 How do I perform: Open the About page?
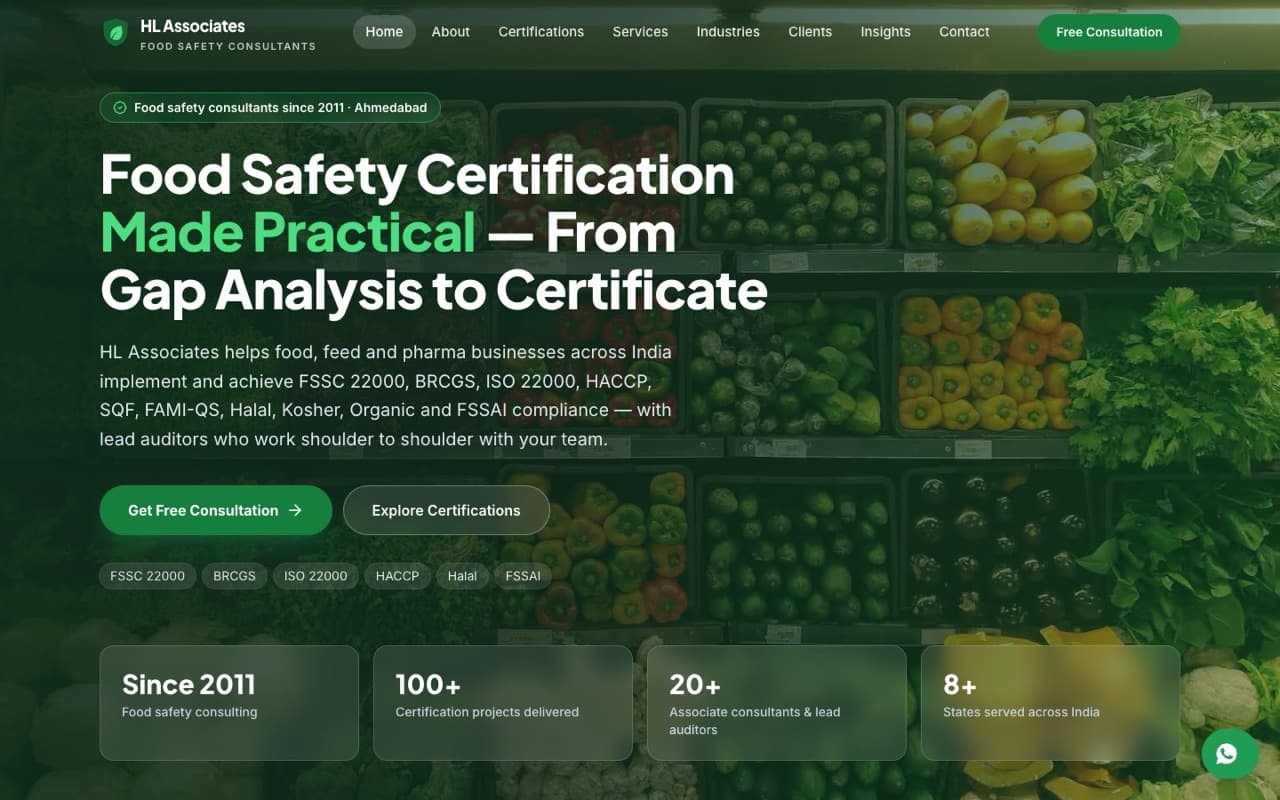pos(451,32)
